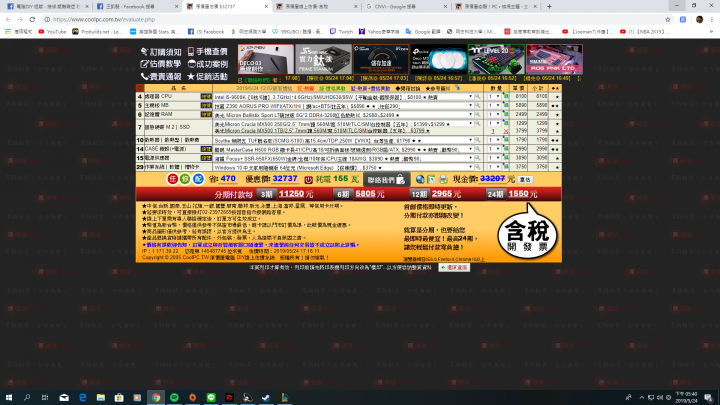Image resolution: width=720 pixels, height=405 pixels.
Task: Open the YouTube bookmark
Action: point(52,32)
